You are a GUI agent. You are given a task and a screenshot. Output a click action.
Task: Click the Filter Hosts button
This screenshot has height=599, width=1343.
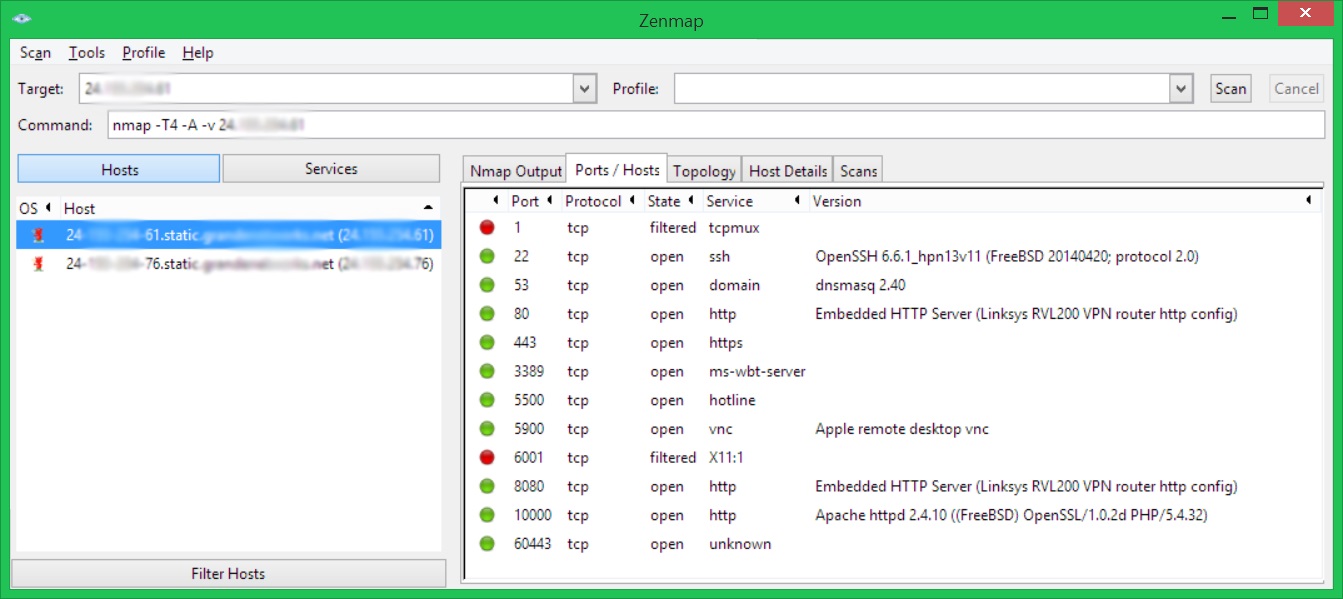click(x=228, y=573)
